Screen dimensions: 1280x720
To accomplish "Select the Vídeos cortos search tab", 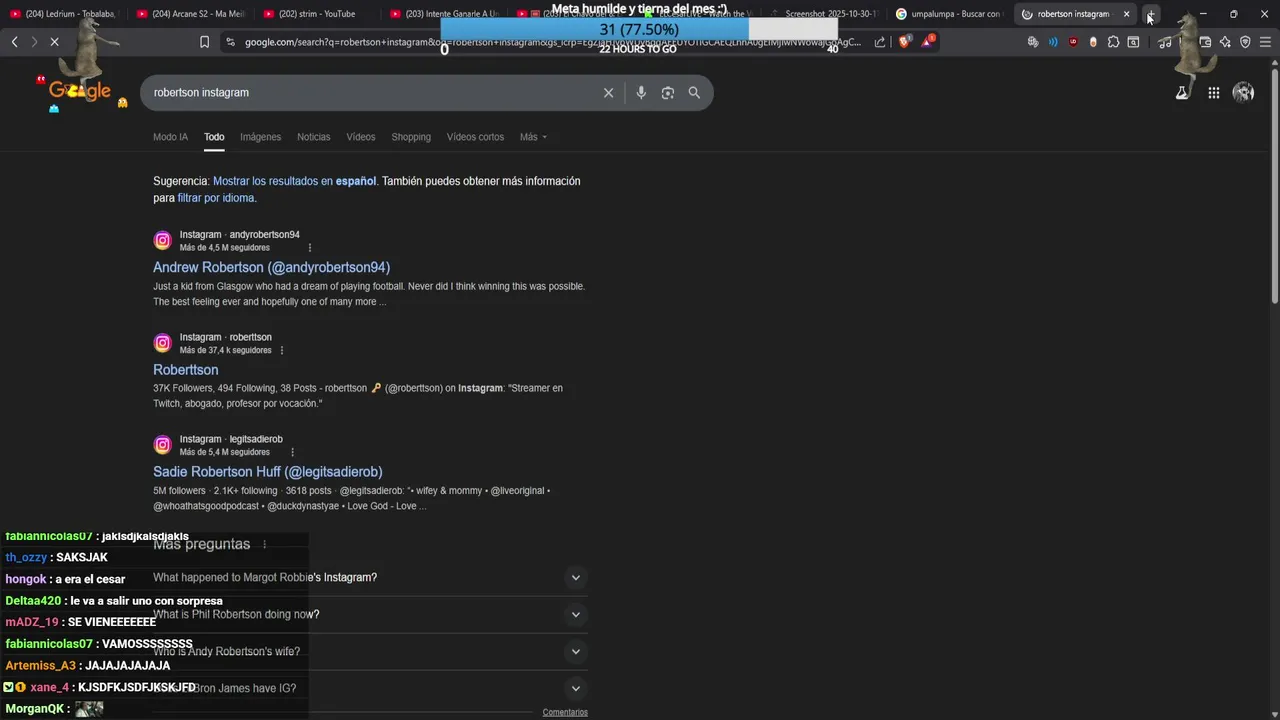I will click(x=475, y=137).
